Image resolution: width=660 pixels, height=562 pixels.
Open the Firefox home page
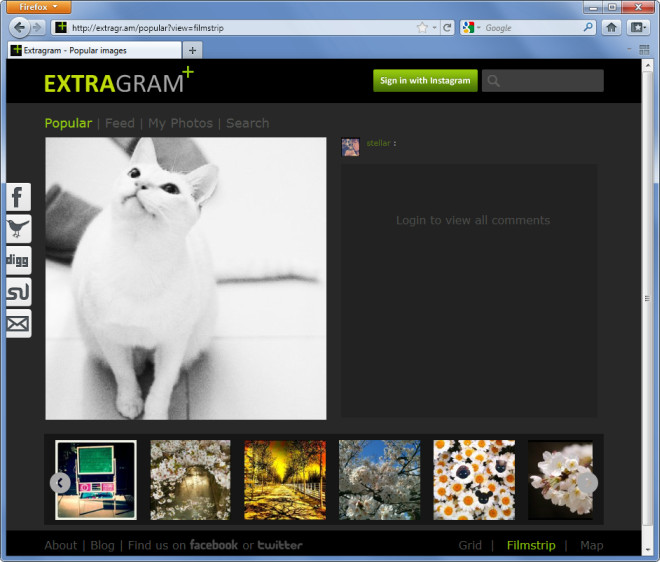[x=612, y=28]
